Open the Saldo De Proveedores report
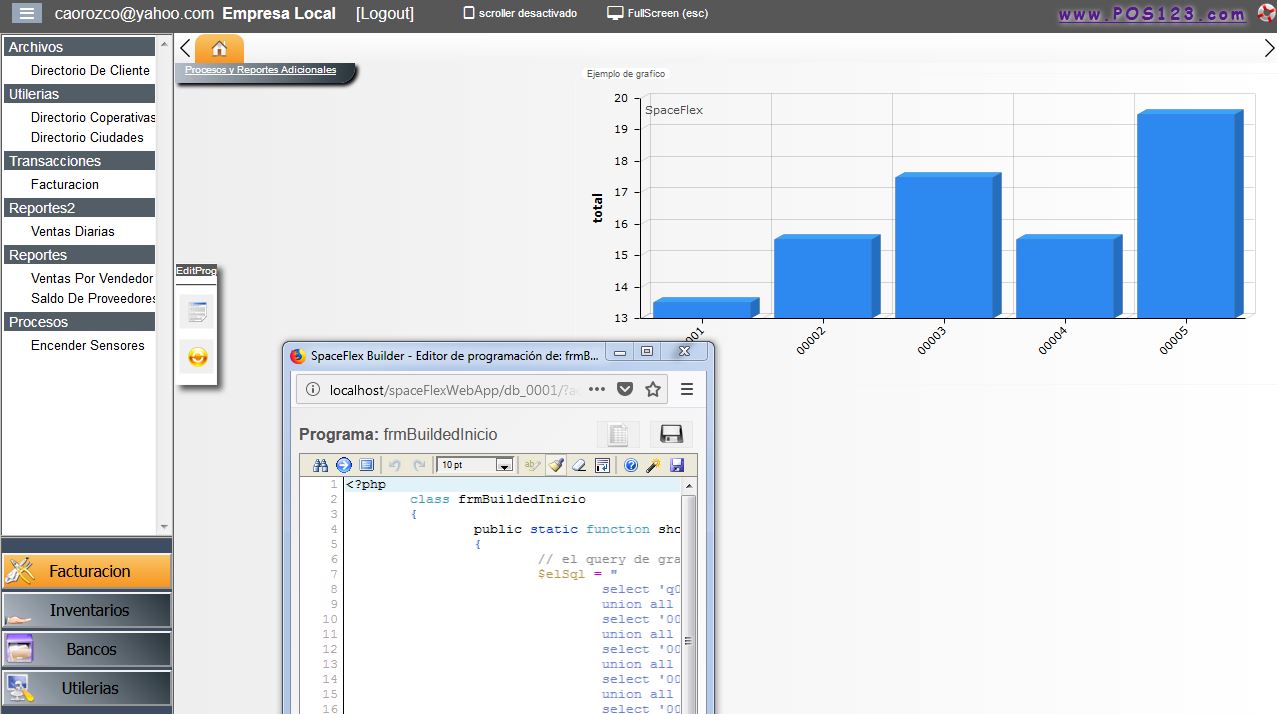The width and height of the screenshot is (1277, 714). 93,299
